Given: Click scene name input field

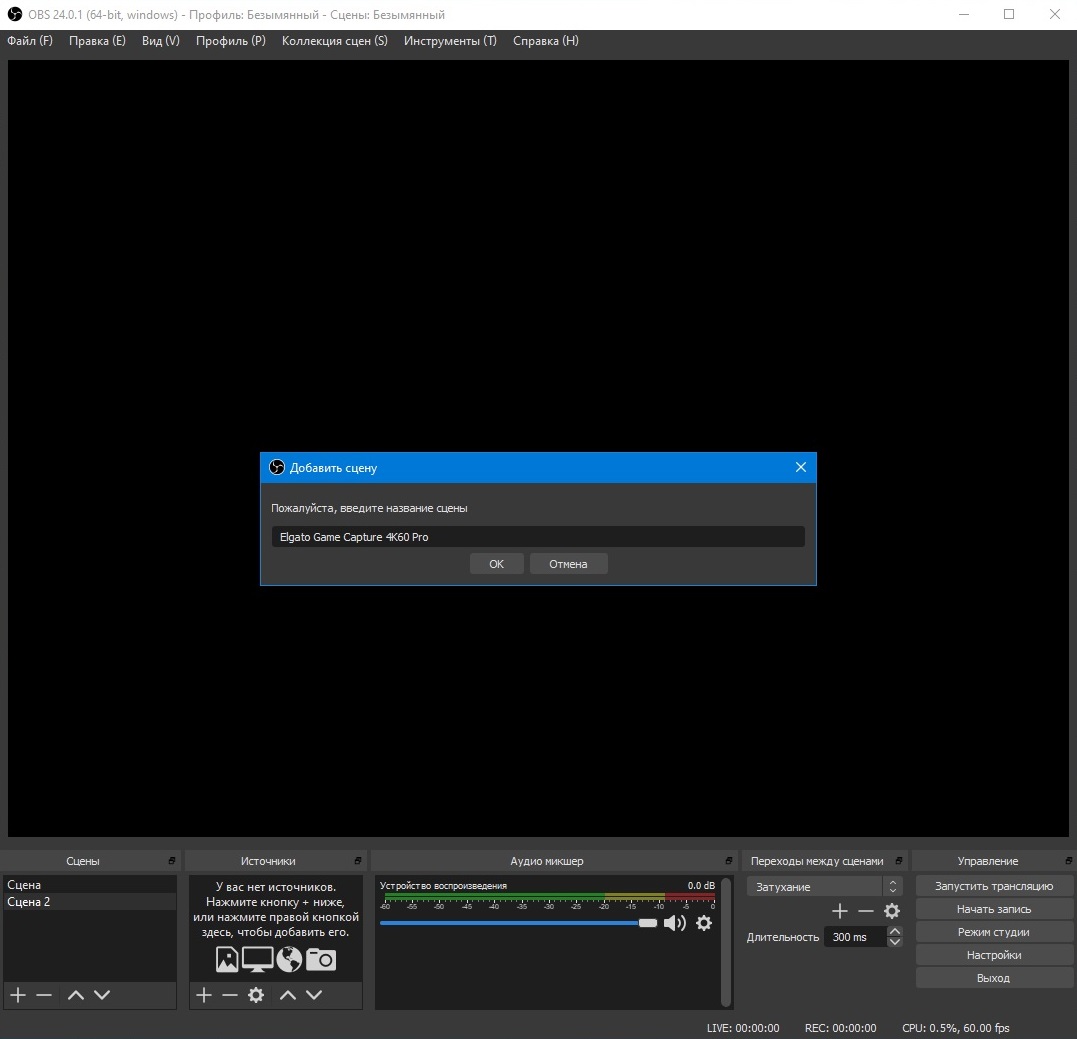Looking at the screenshot, I should point(538,537).
